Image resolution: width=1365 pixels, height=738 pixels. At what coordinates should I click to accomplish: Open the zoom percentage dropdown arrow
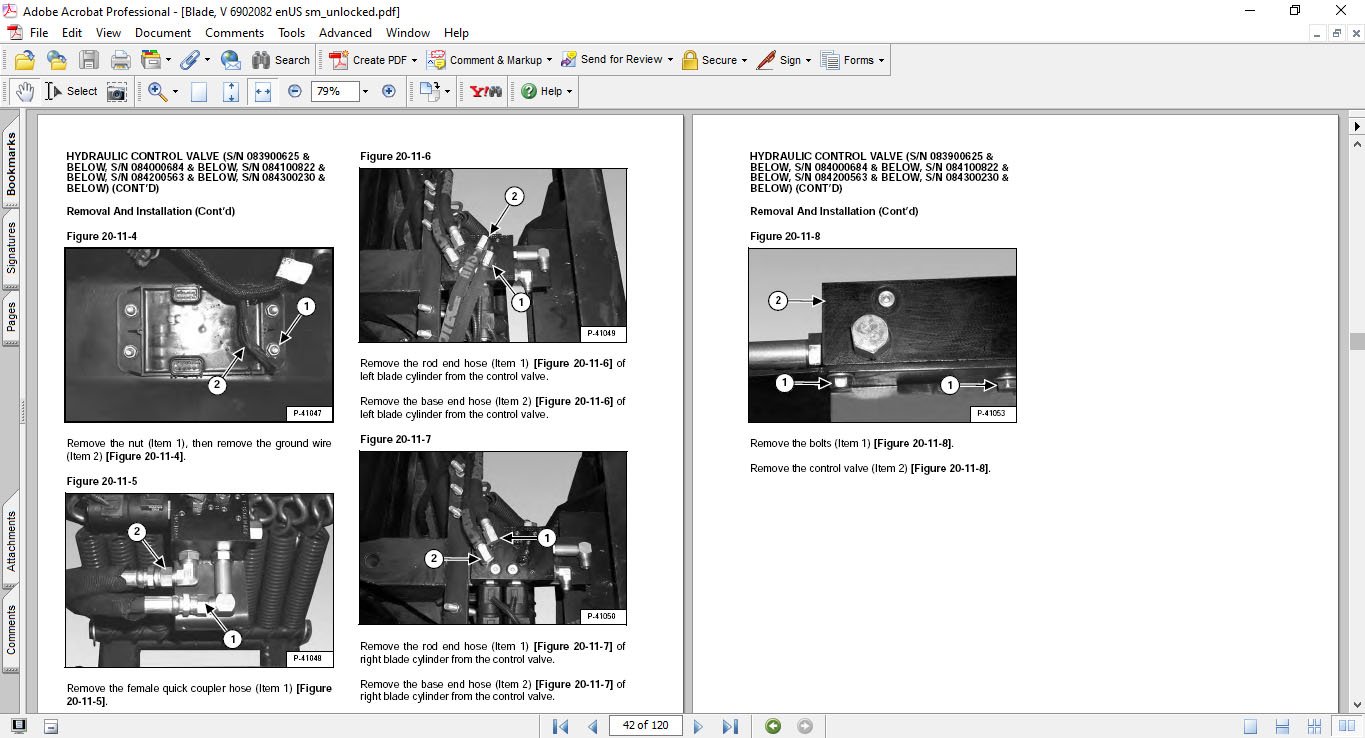365,91
